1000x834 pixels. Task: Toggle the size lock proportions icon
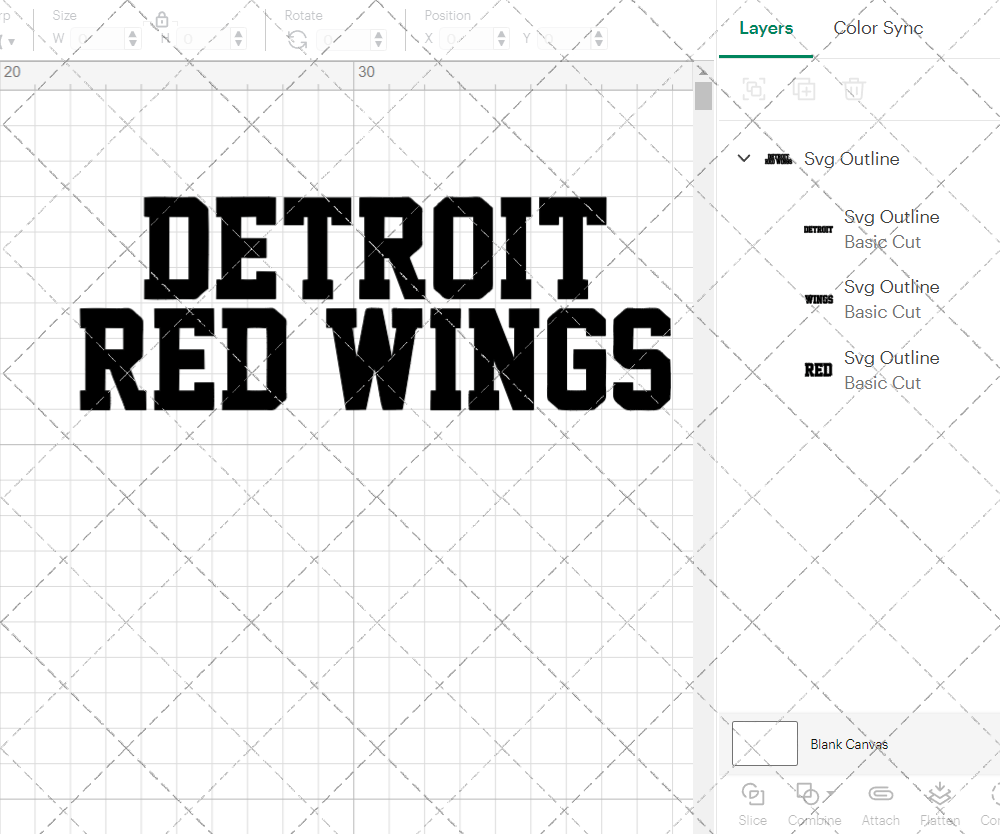click(x=161, y=19)
